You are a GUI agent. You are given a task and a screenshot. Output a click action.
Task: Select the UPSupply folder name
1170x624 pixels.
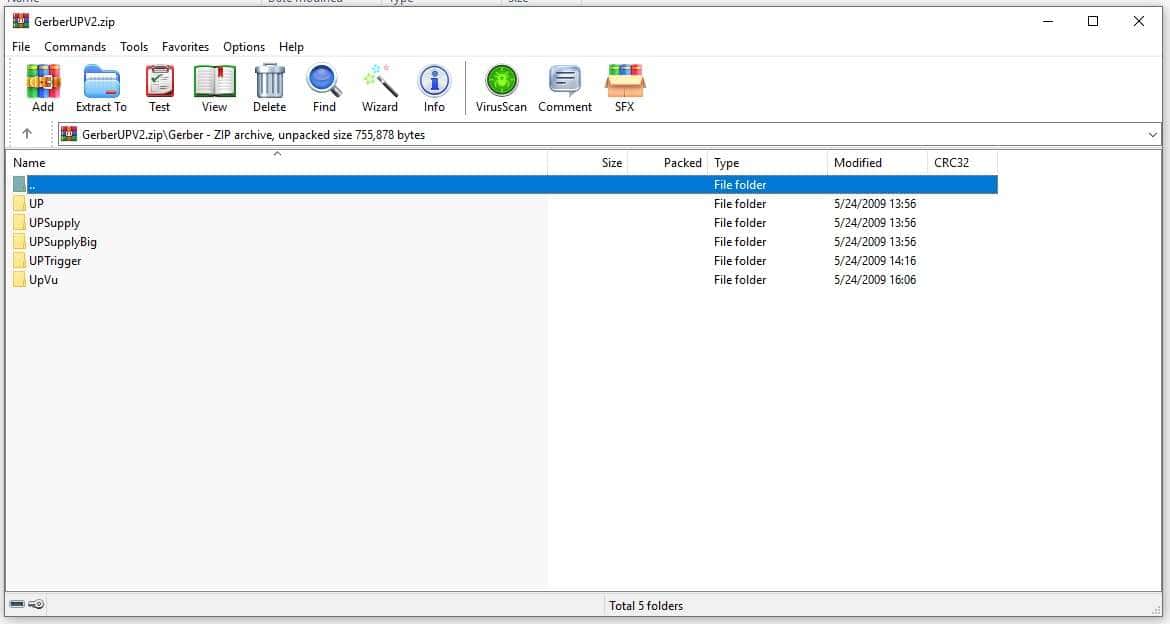(x=54, y=222)
